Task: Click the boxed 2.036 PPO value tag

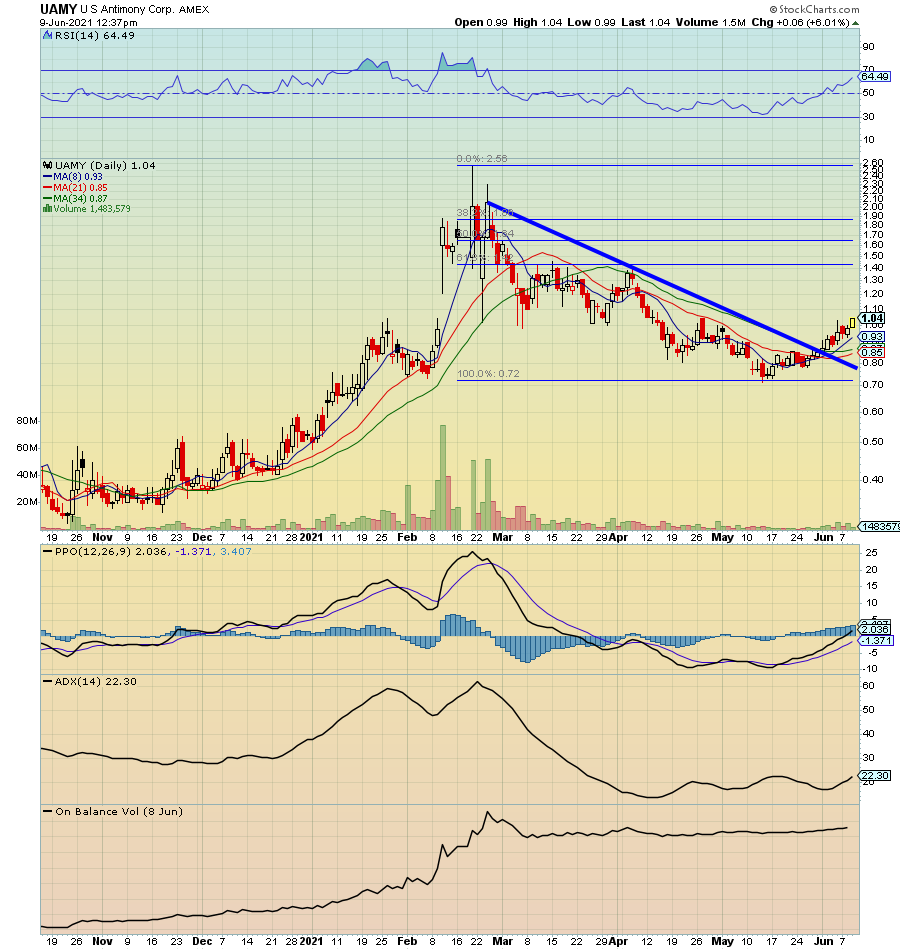Action: click(875, 629)
